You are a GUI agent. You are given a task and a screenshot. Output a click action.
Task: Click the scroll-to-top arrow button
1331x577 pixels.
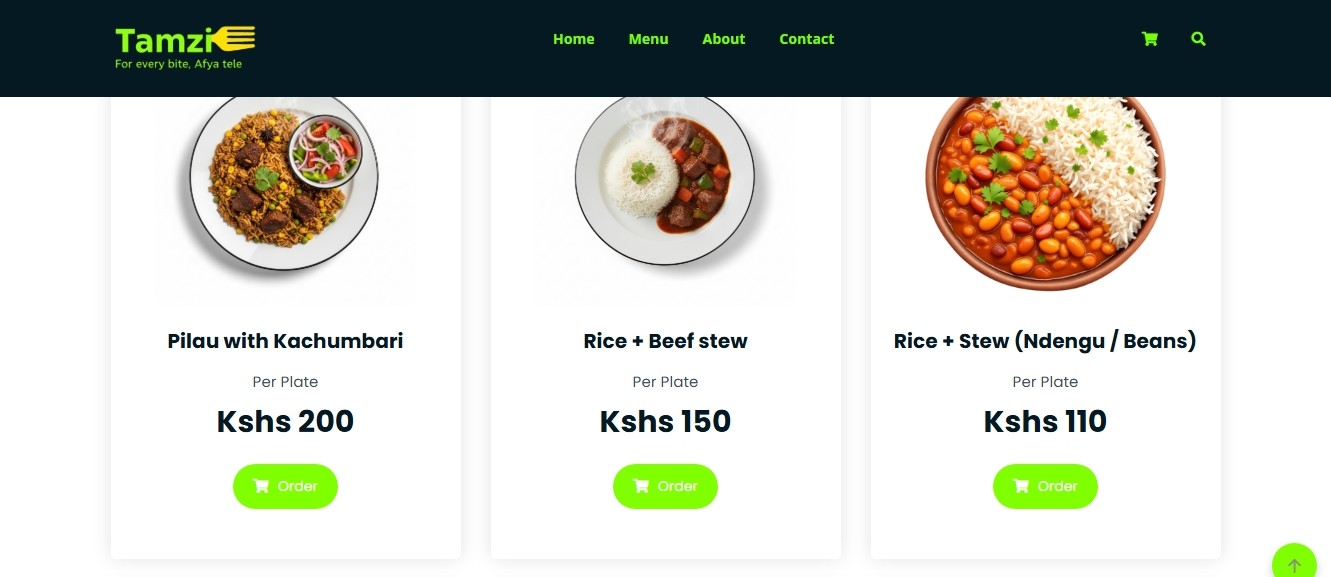(x=1294, y=565)
